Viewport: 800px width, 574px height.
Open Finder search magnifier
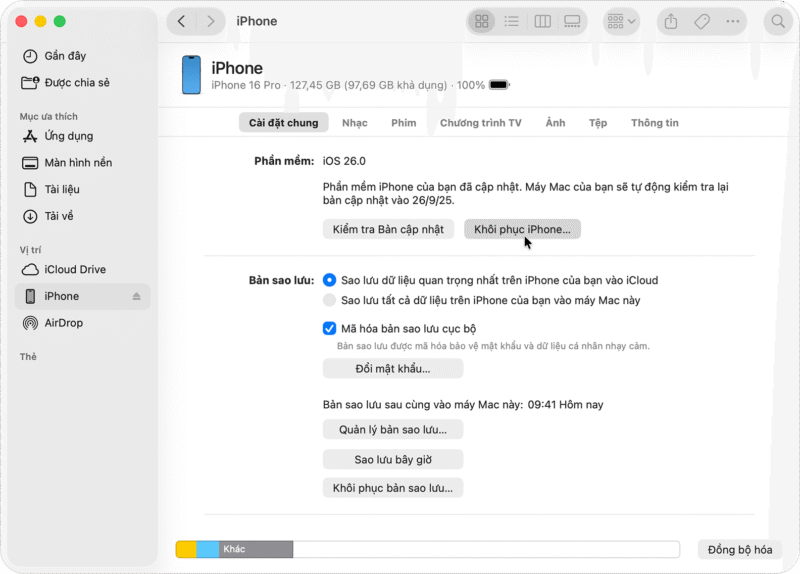pyautogui.click(x=778, y=21)
